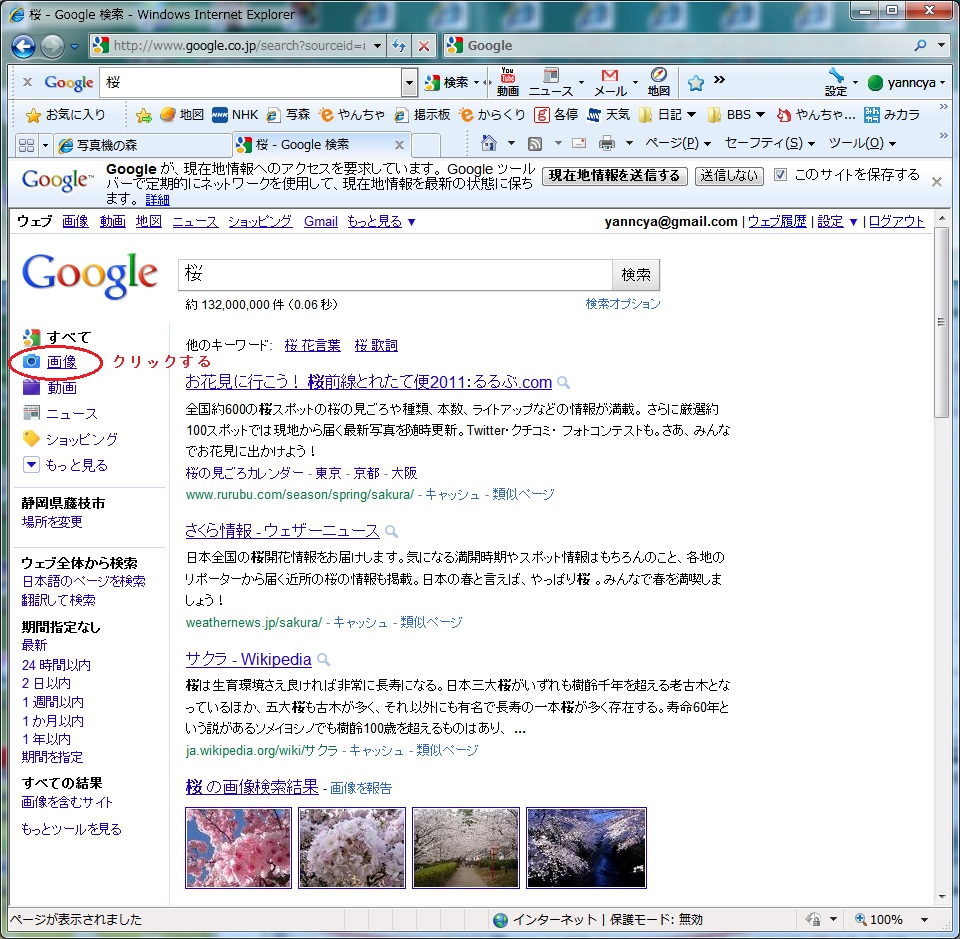This screenshot has width=960, height=939.
Task: Click the ウェブ履歴 link
Action: click(777, 222)
